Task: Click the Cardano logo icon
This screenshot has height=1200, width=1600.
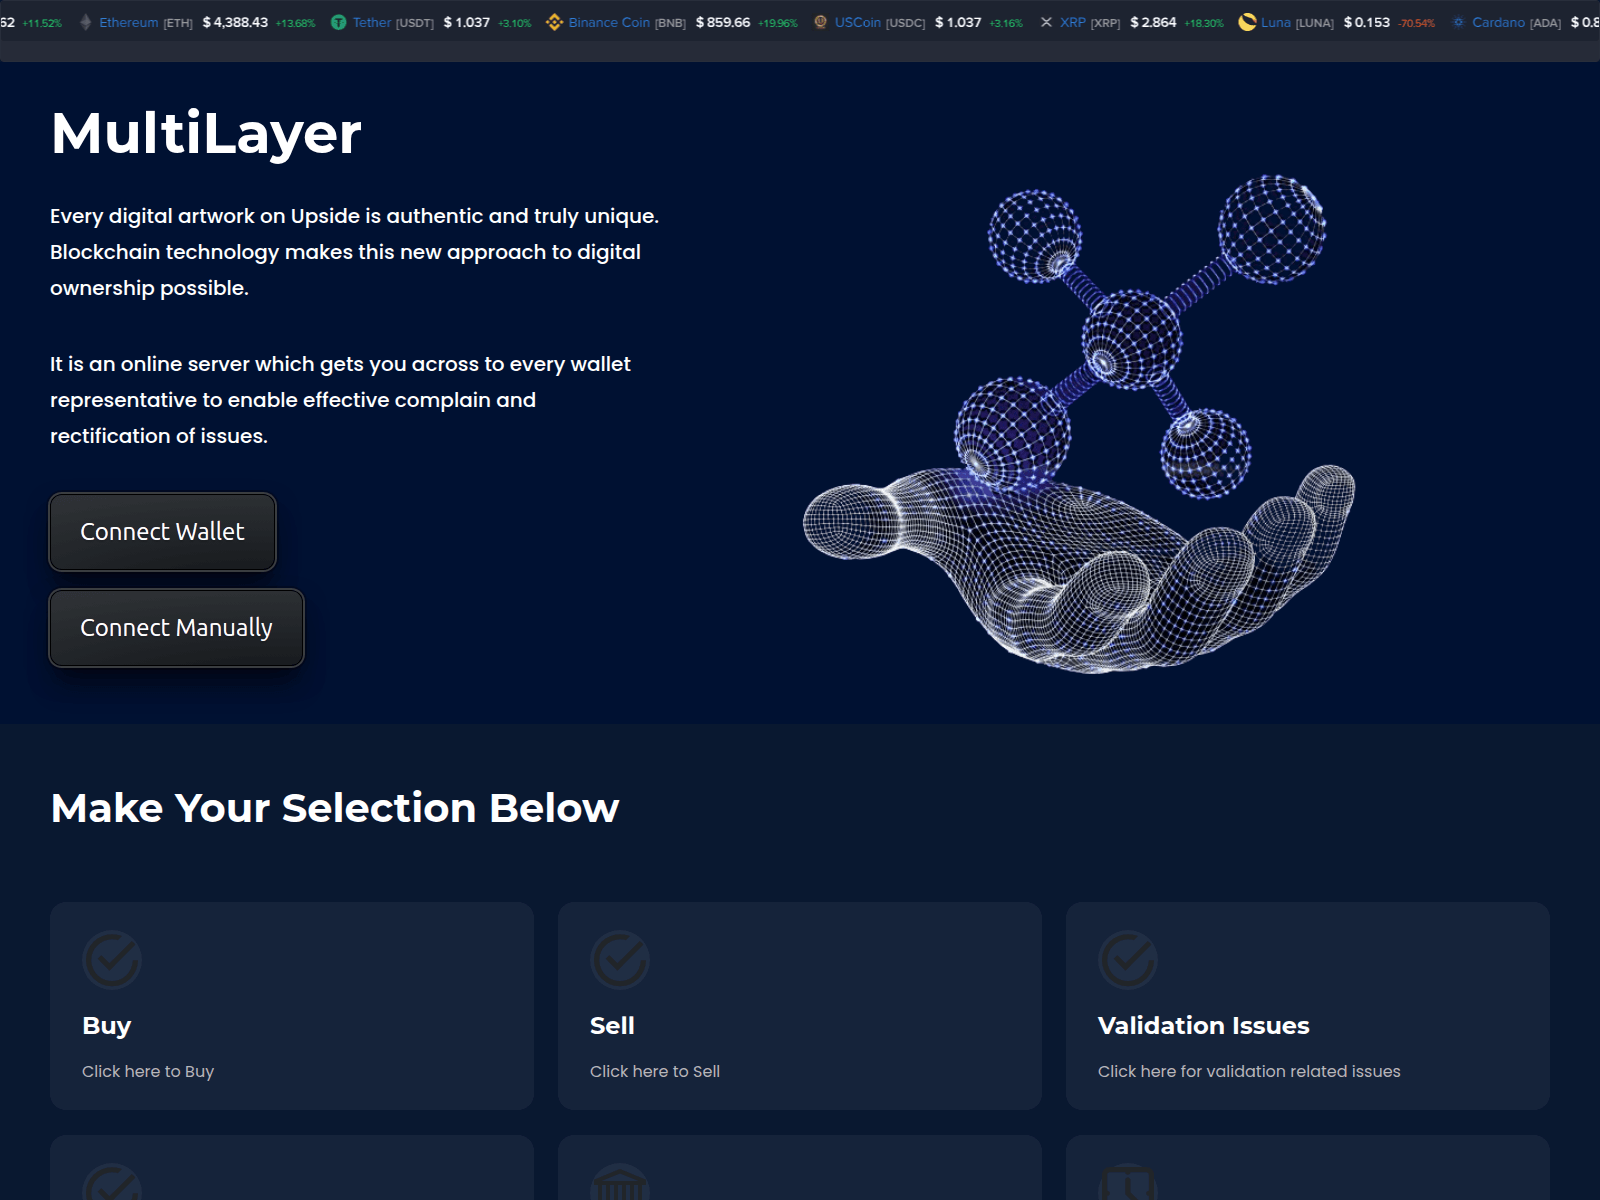Action: click(x=1458, y=22)
